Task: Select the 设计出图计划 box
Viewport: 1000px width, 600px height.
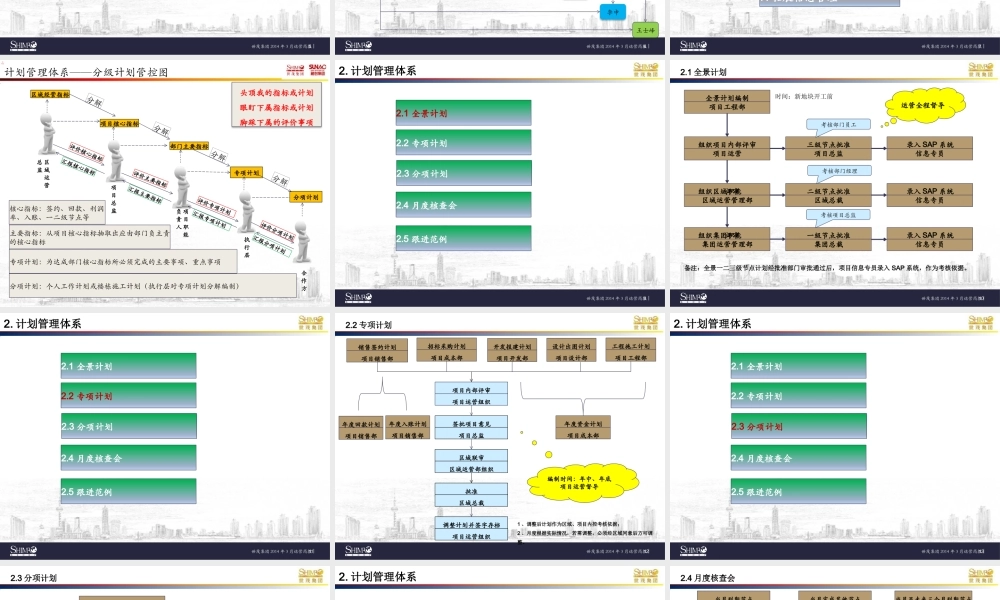Action: tap(571, 351)
